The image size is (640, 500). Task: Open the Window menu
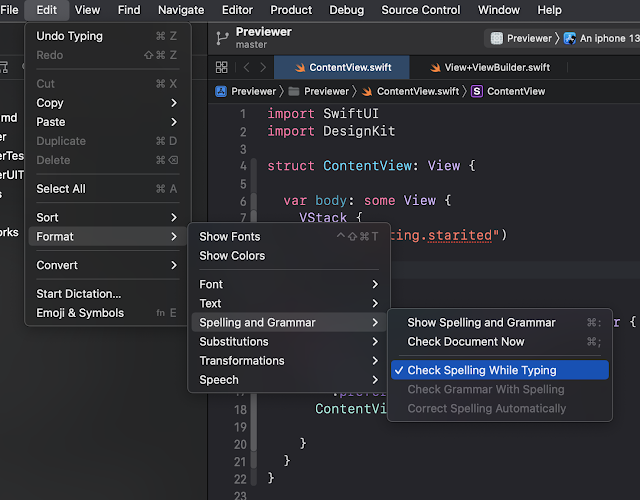[x=499, y=10]
